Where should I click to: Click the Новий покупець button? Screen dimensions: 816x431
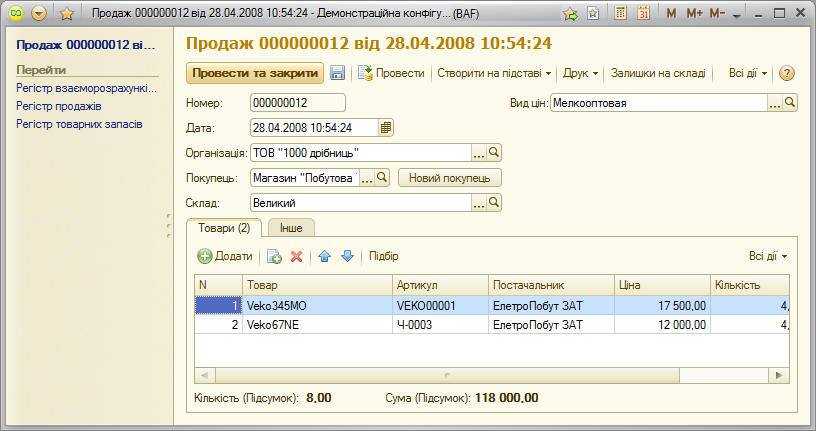click(x=450, y=178)
